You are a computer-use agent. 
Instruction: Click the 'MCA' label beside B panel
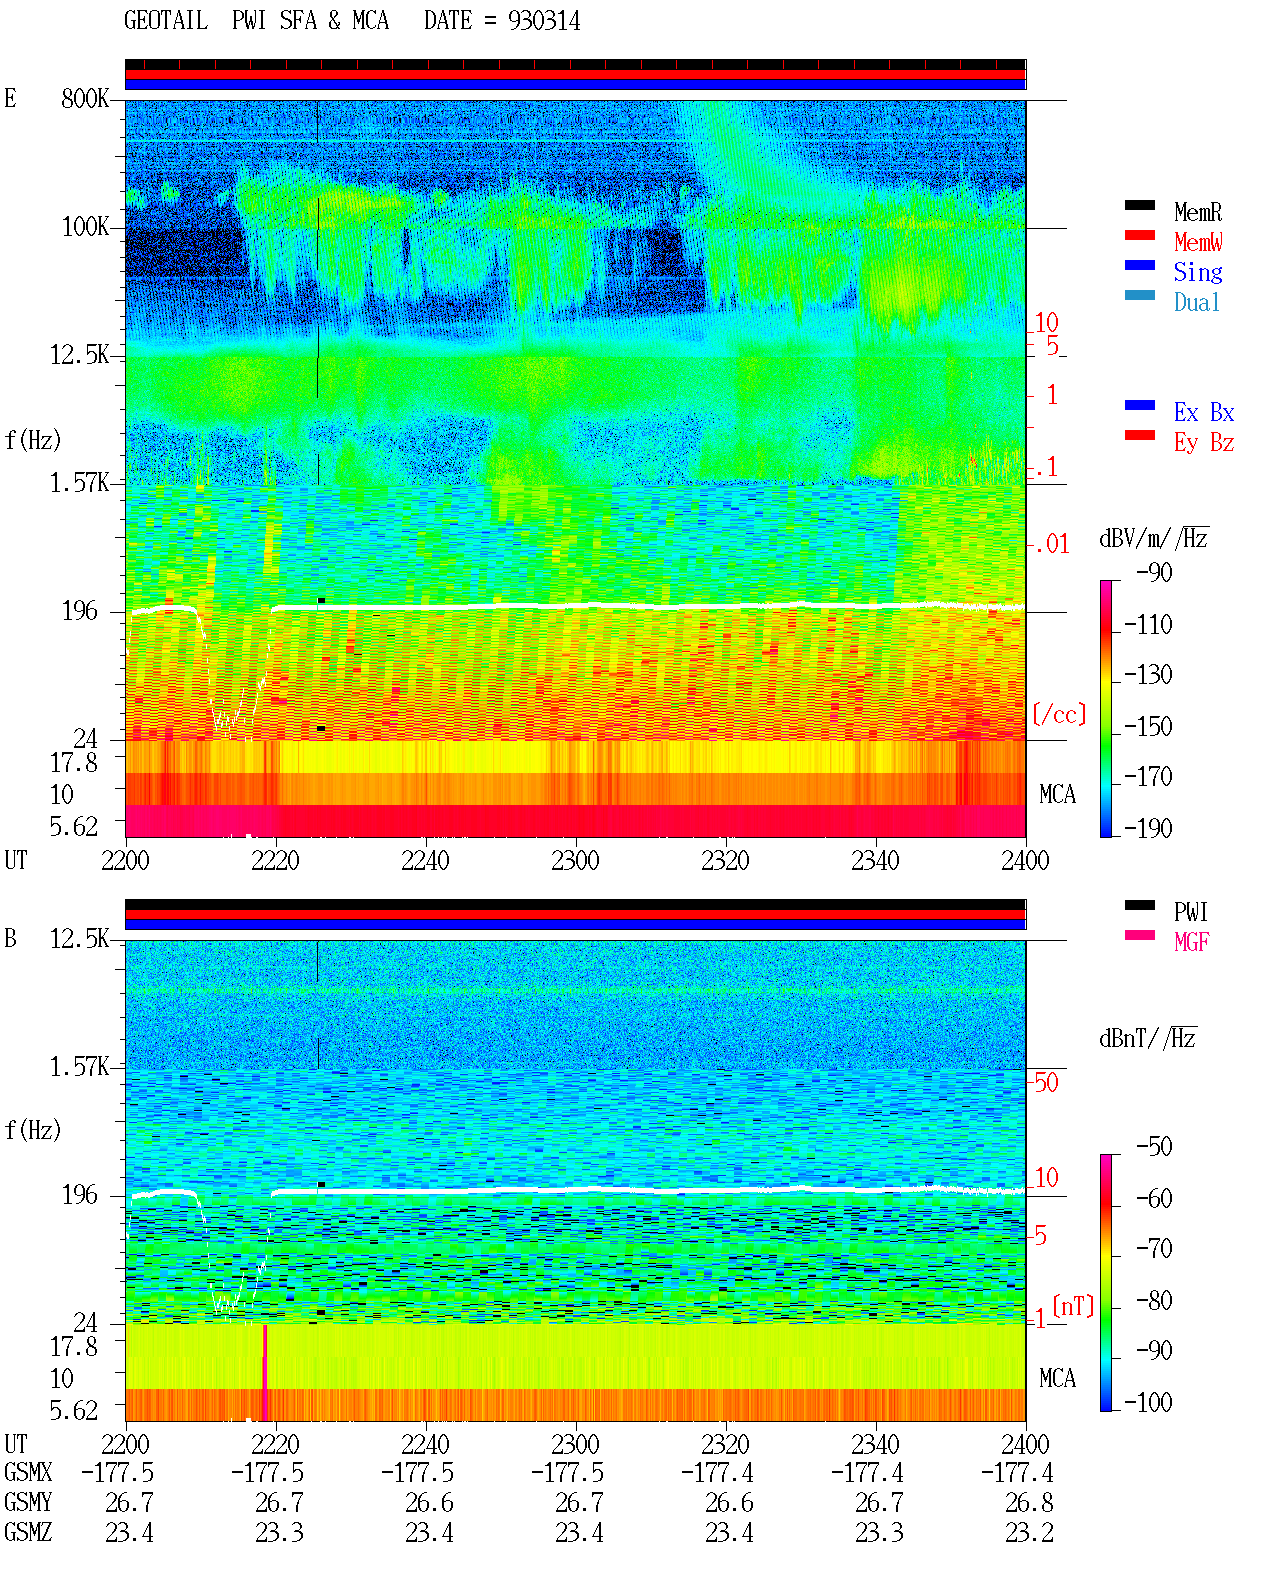pyautogui.click(x=1057, y=1379)
